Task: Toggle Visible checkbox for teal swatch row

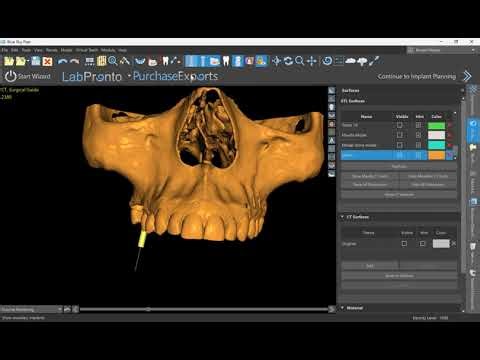Action: coord(399,145)
